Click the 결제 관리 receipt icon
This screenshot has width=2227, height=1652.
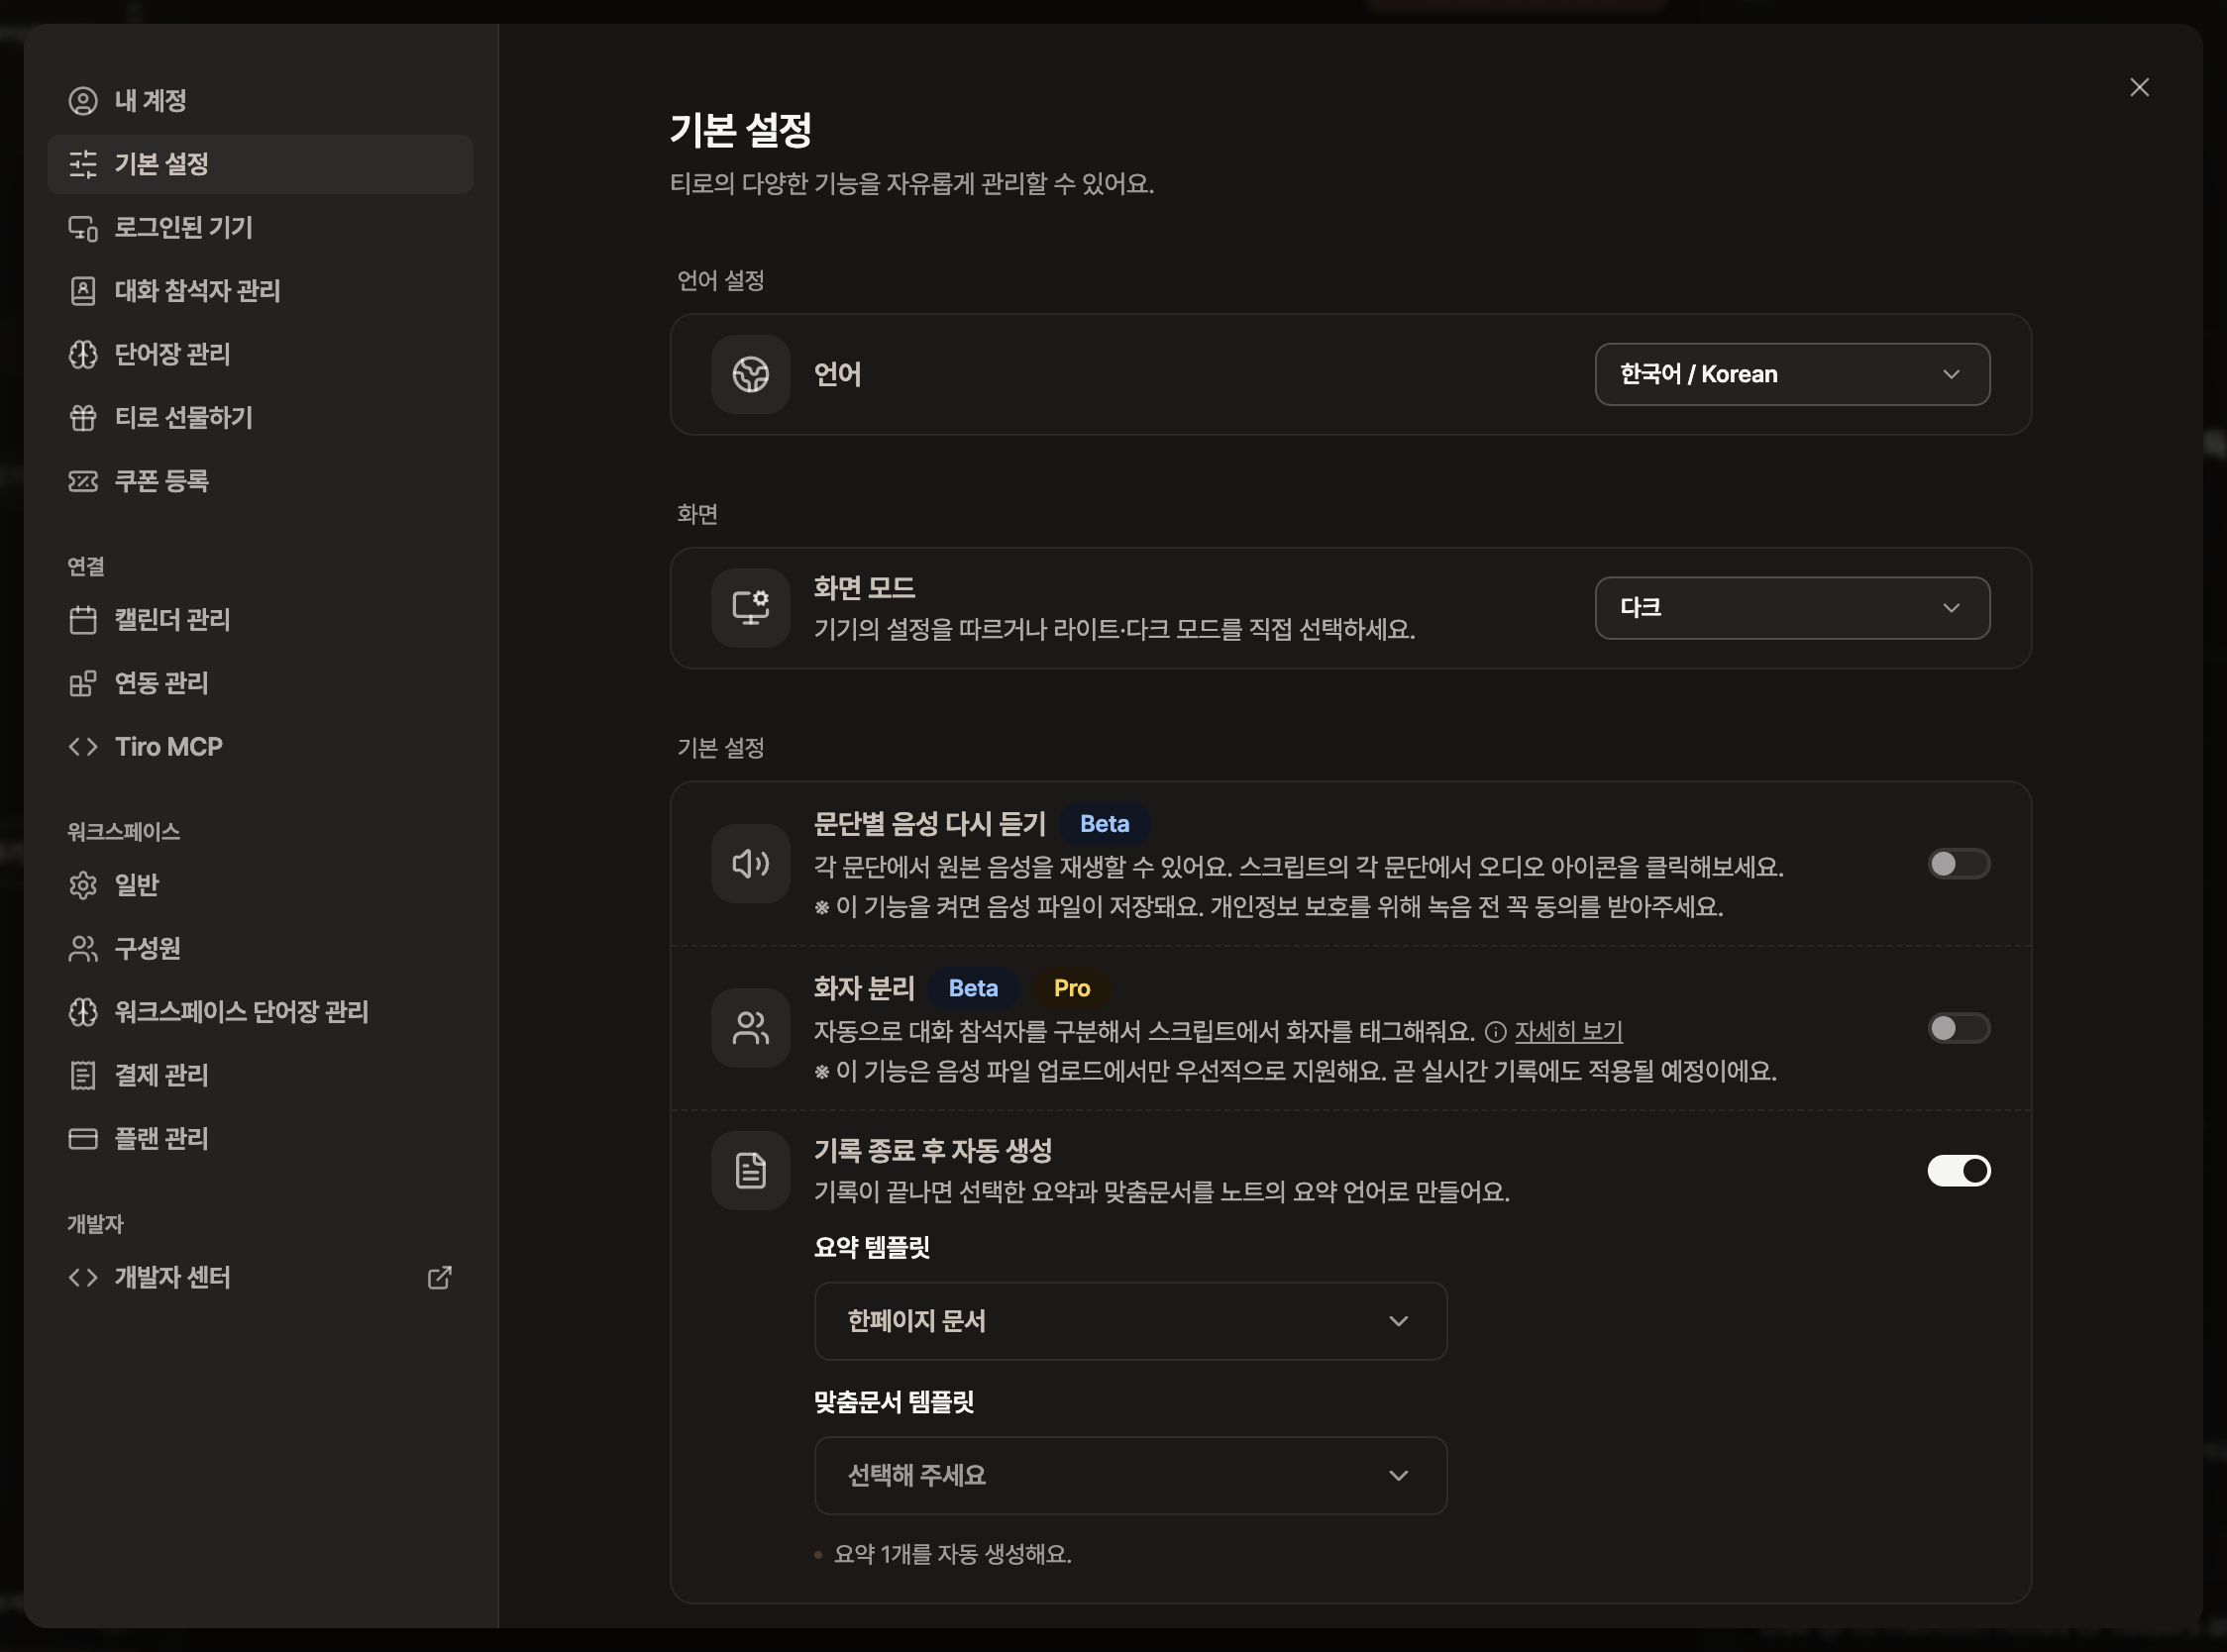pos(83,1075)
